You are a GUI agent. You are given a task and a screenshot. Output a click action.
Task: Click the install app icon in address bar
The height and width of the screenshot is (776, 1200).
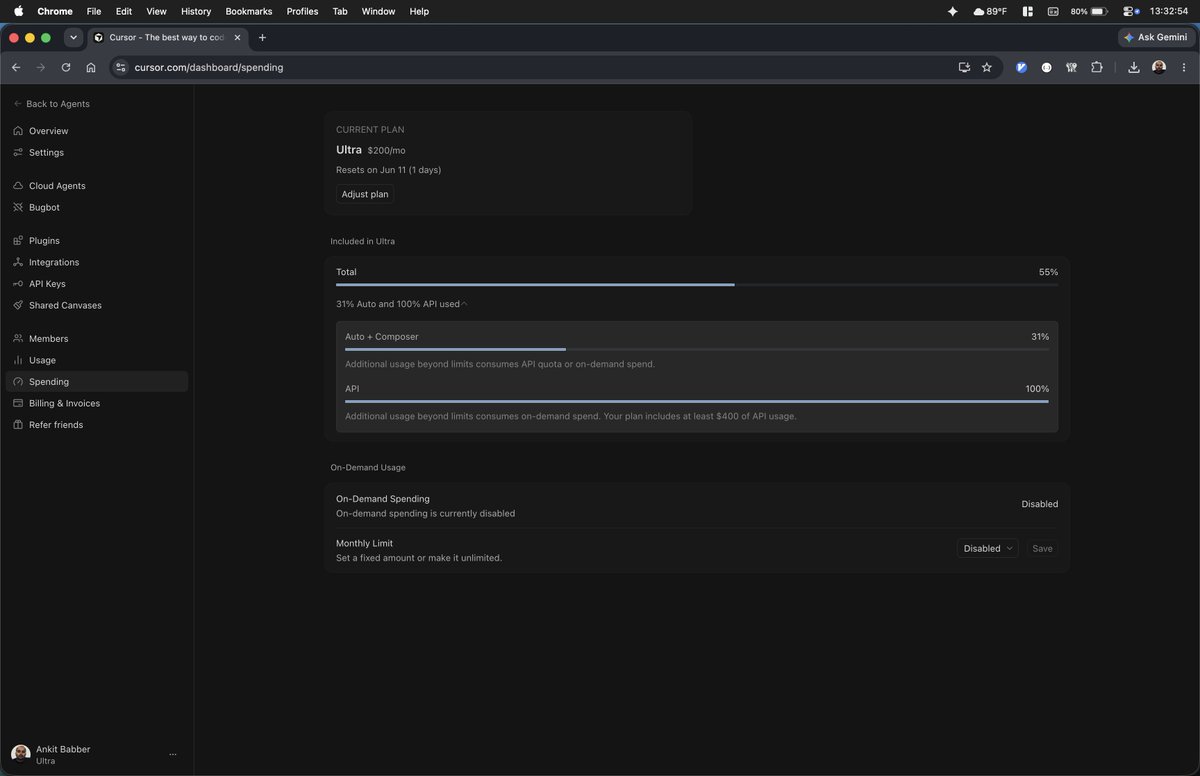[x=964, y=67]
